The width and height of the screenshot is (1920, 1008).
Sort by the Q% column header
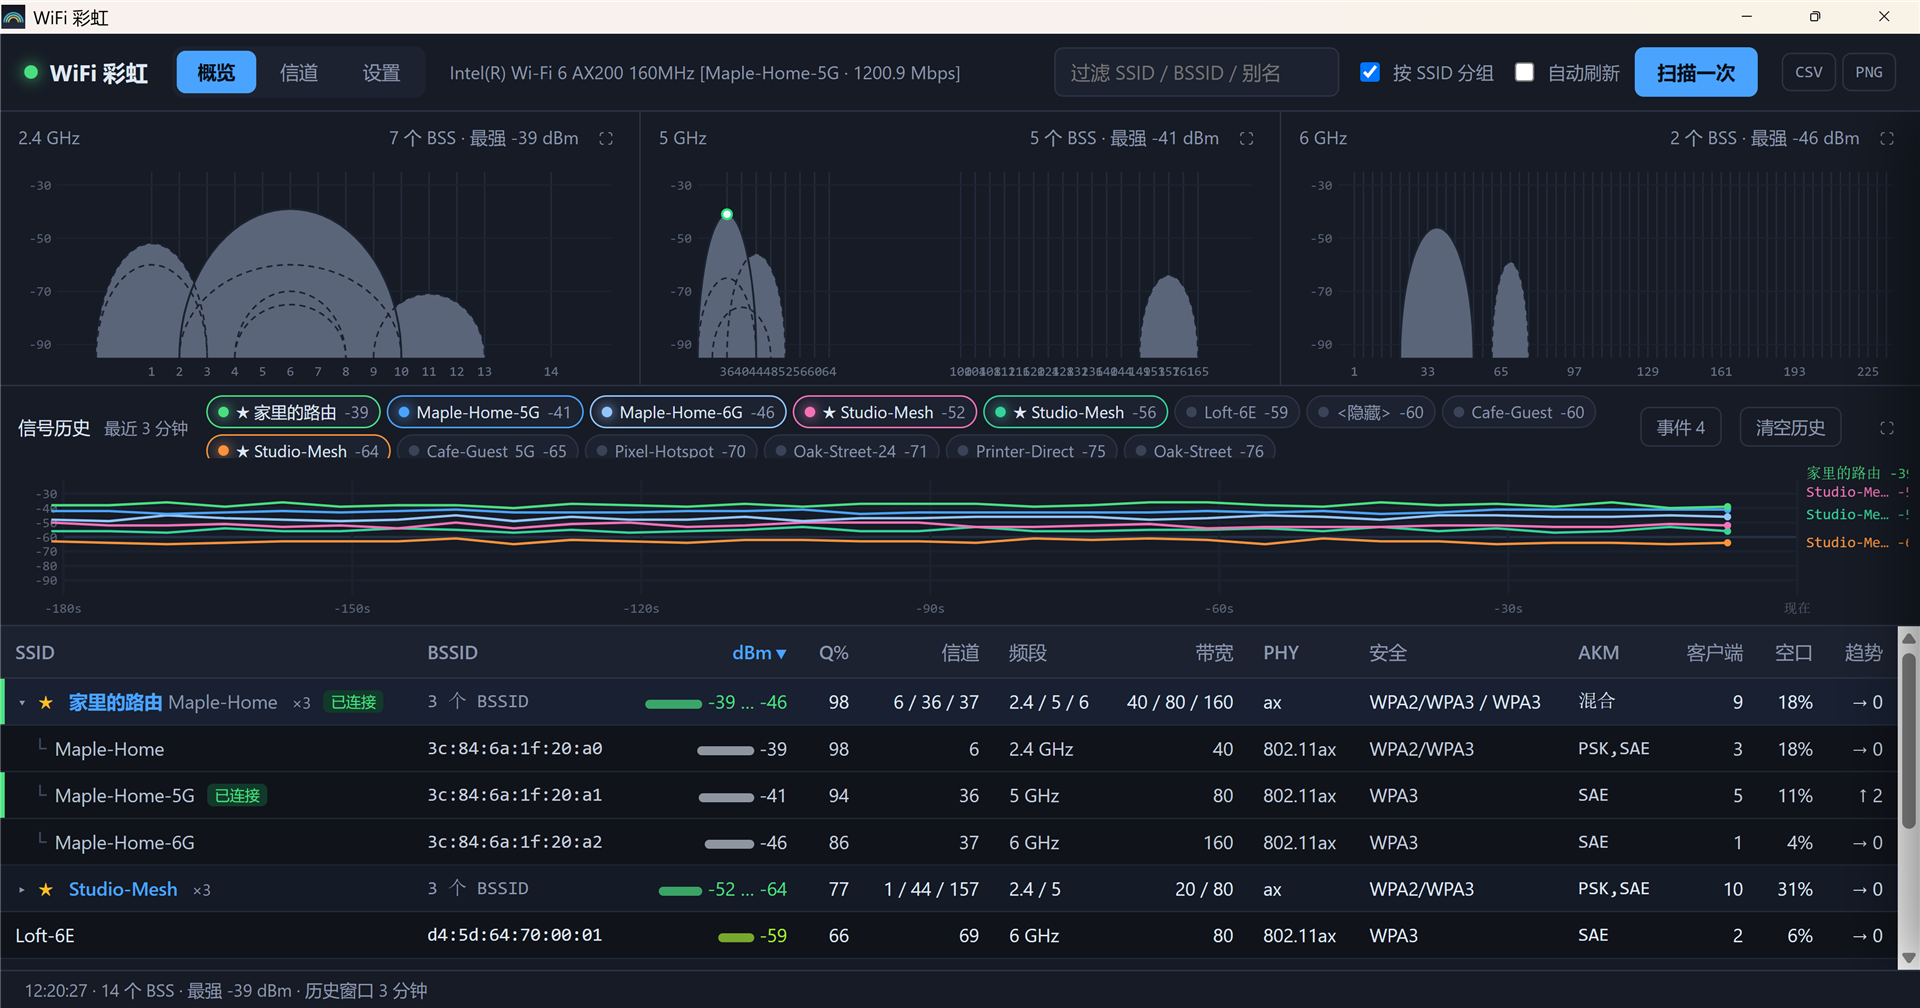click(x=834, y=653)
